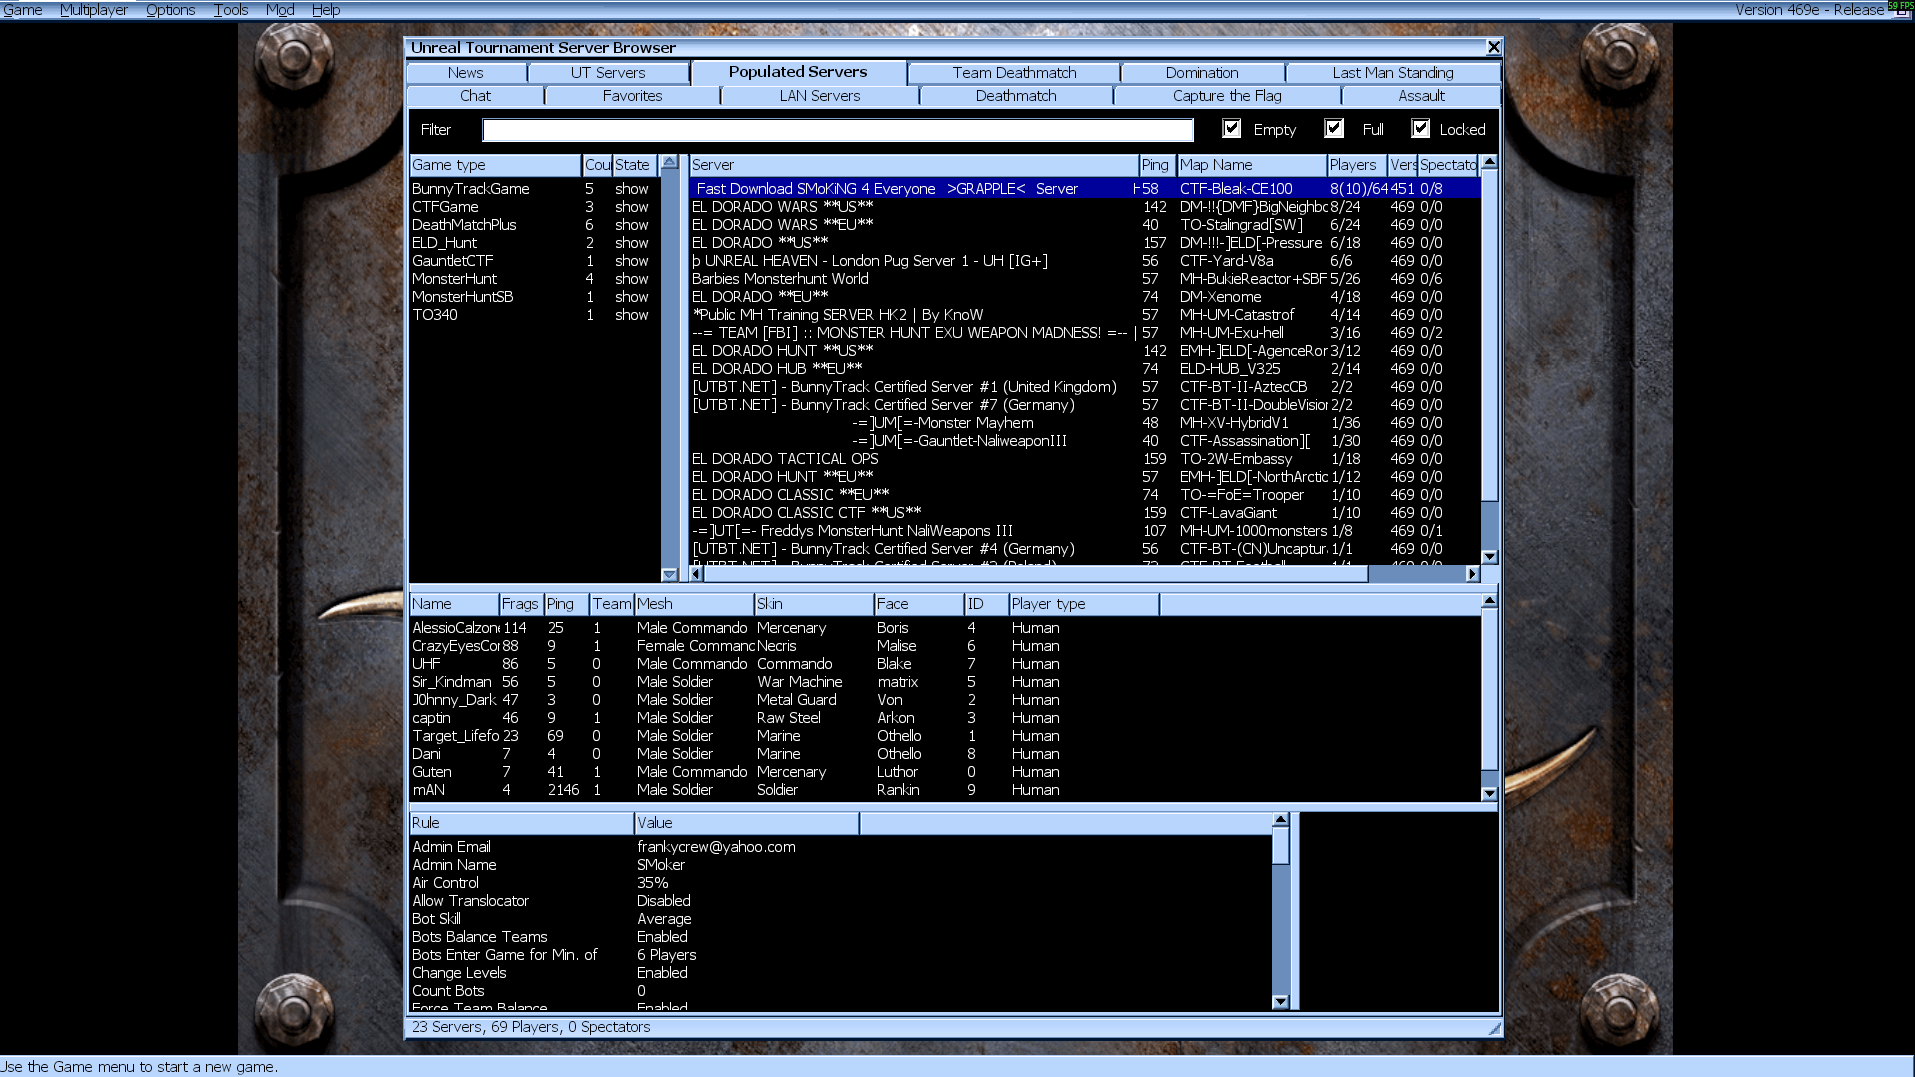Image resolution: width=1915 pixels, height=1077 pixels.
Task: Select Barbies Monsterhunt World server
Action: pos(1085,279)
